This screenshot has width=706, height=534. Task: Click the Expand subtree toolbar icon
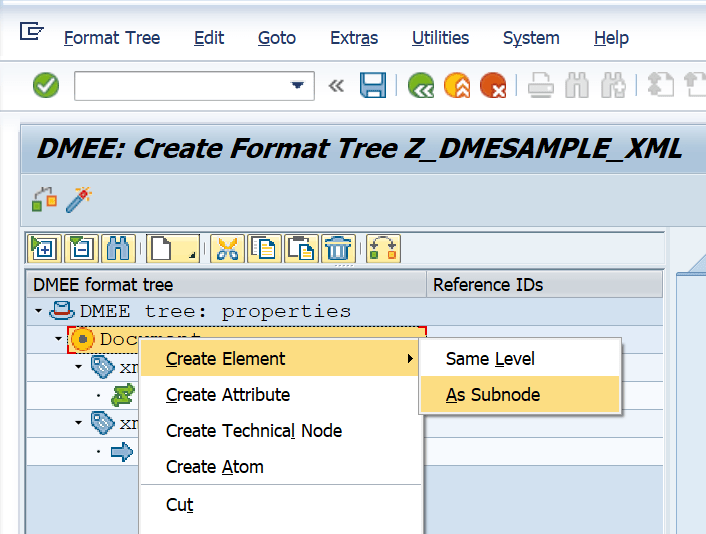[x=44, y=248]
